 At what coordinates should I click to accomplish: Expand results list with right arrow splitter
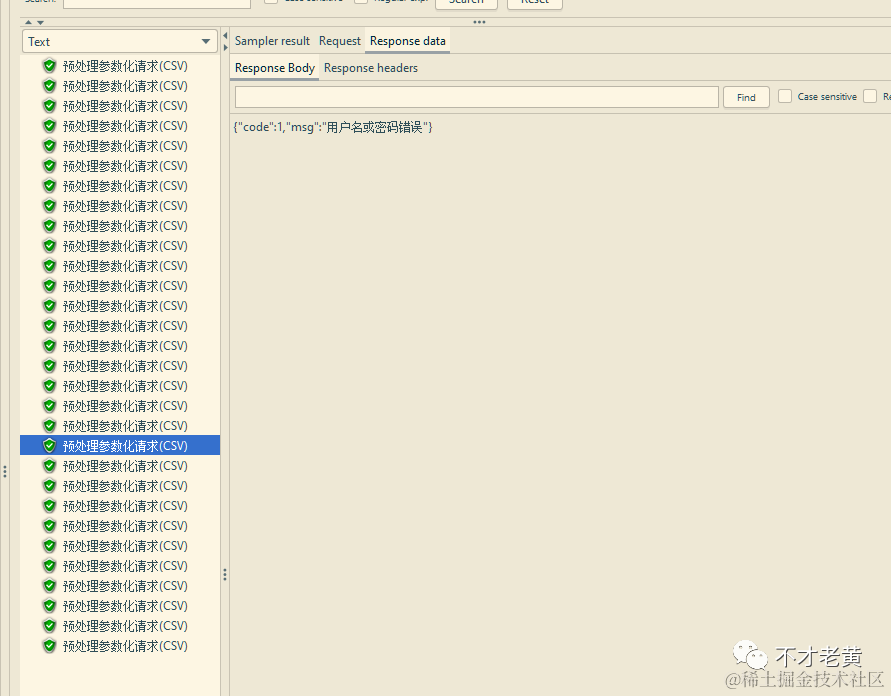coord(225,48)
